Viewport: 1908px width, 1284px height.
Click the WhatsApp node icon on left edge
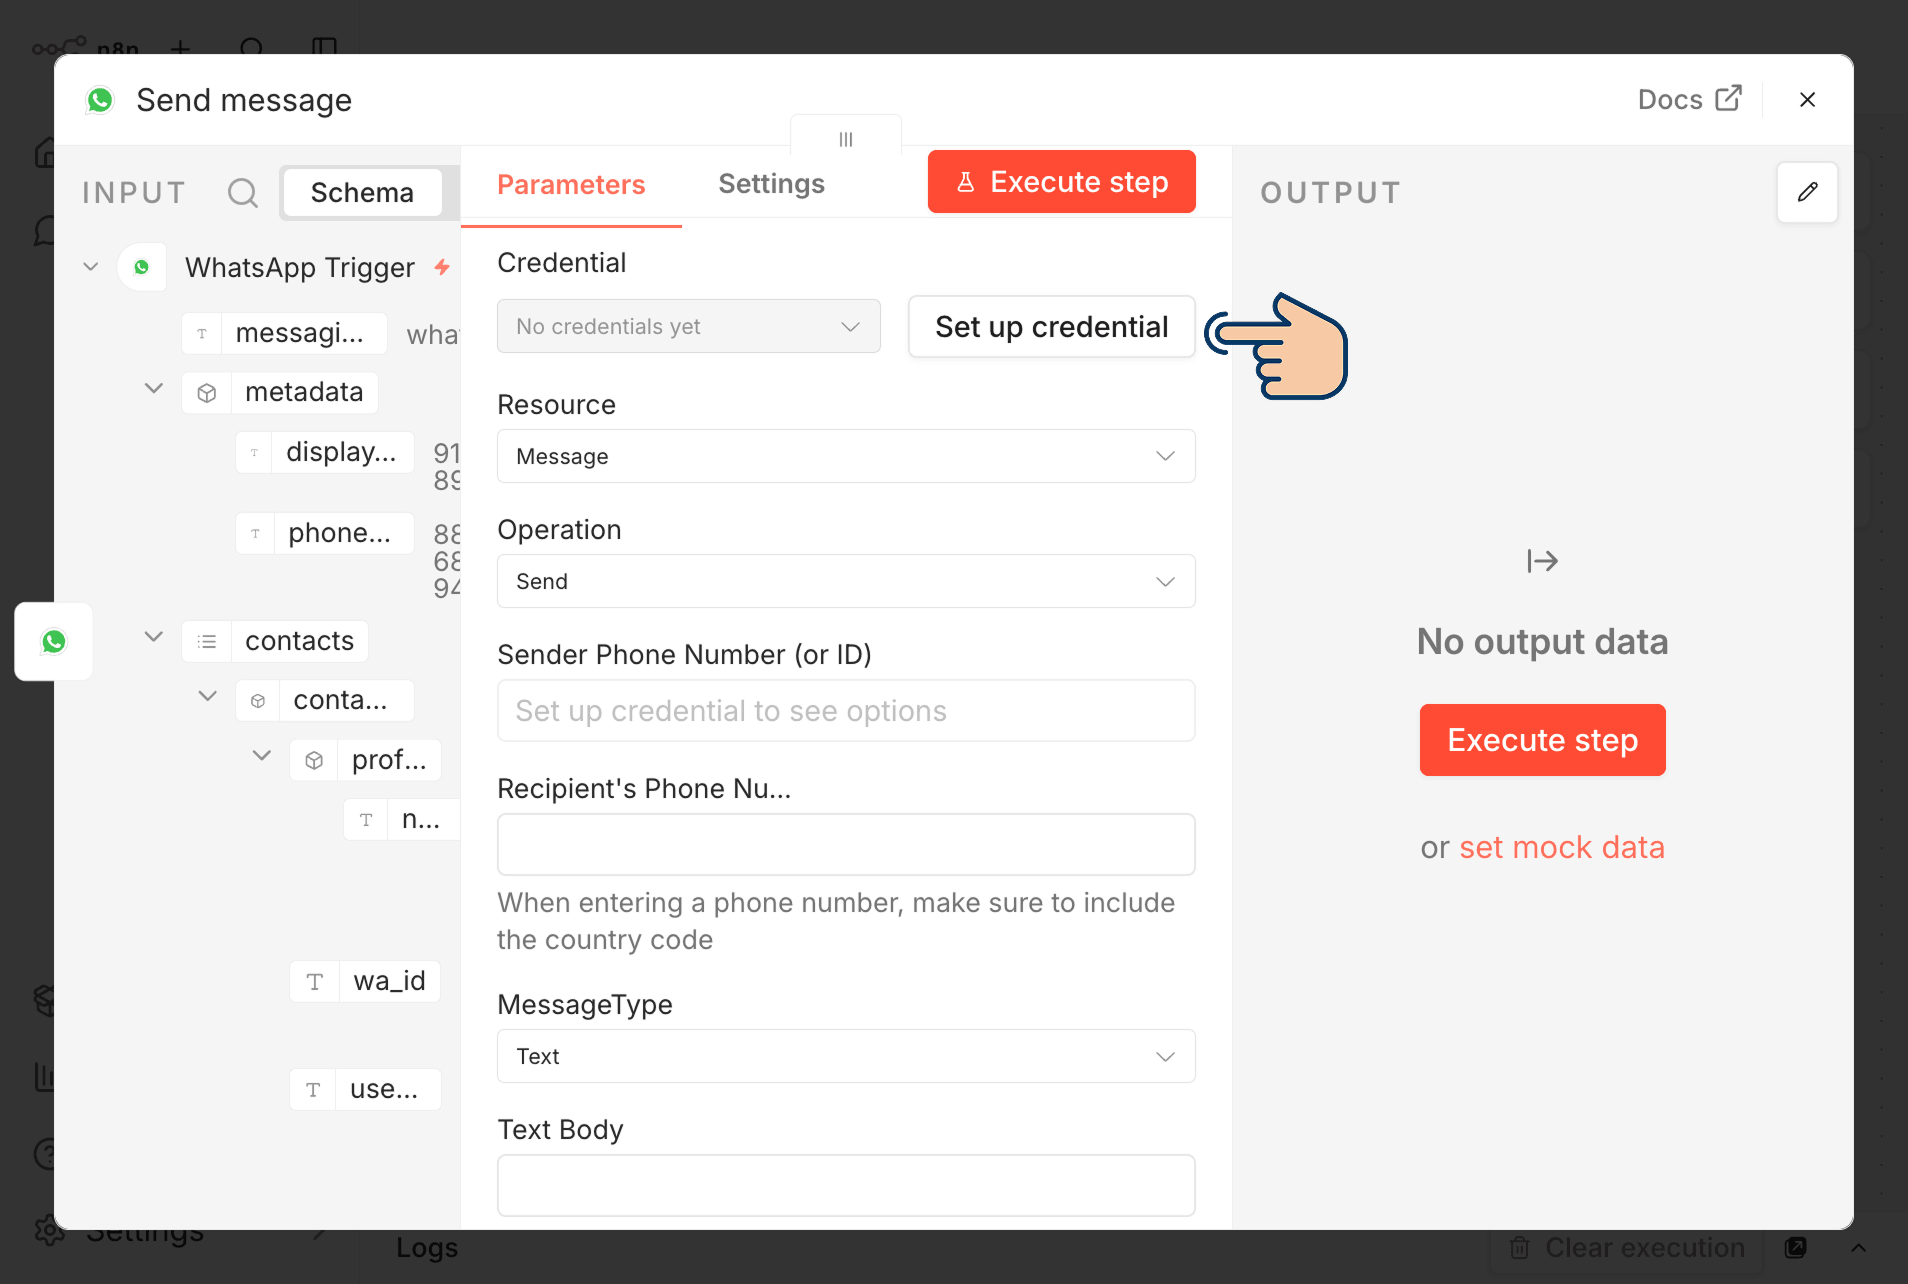click(54, 641)
